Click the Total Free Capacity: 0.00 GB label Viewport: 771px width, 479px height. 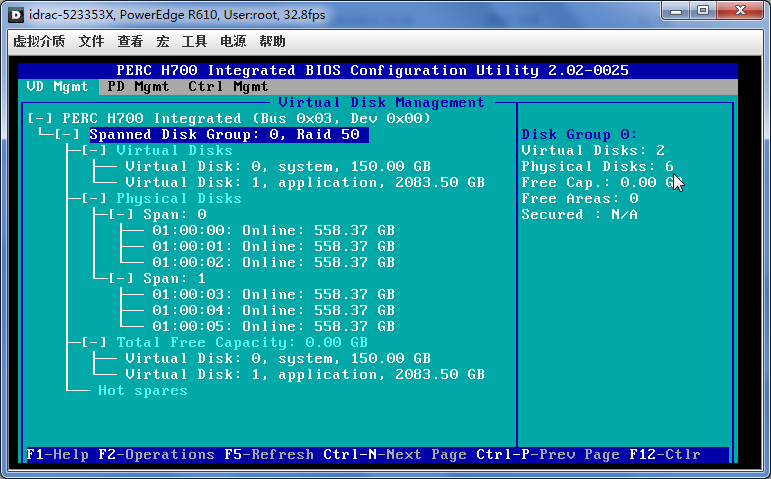coord(242,343)
